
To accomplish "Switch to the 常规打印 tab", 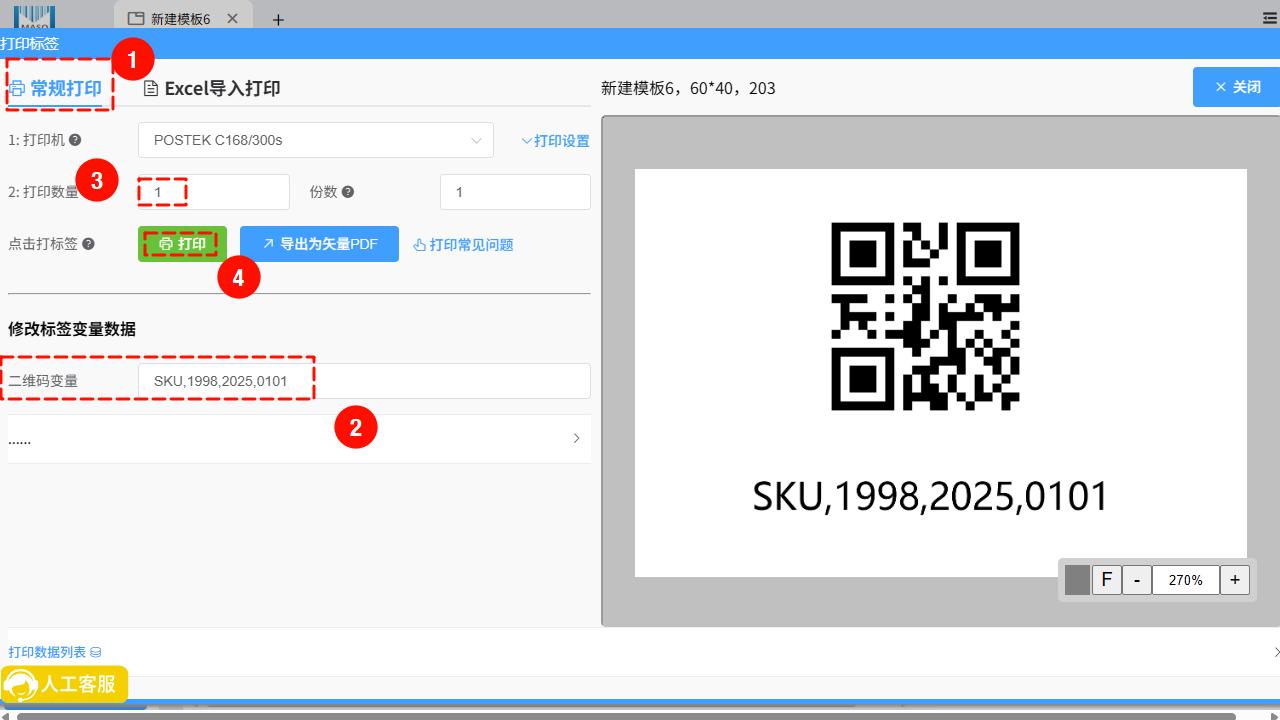I will tap(56, 88).
